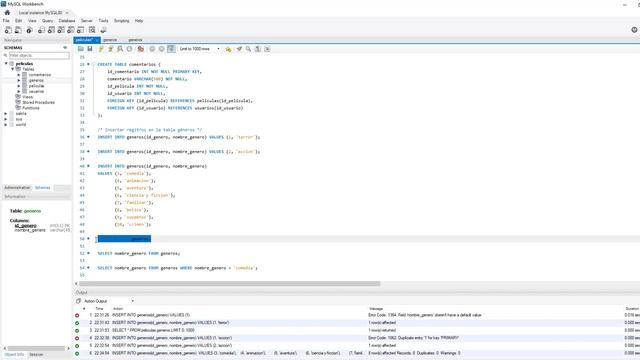Select the sys schema in navigator
This screenshot has width=640, height=360.
coord(19,119)
